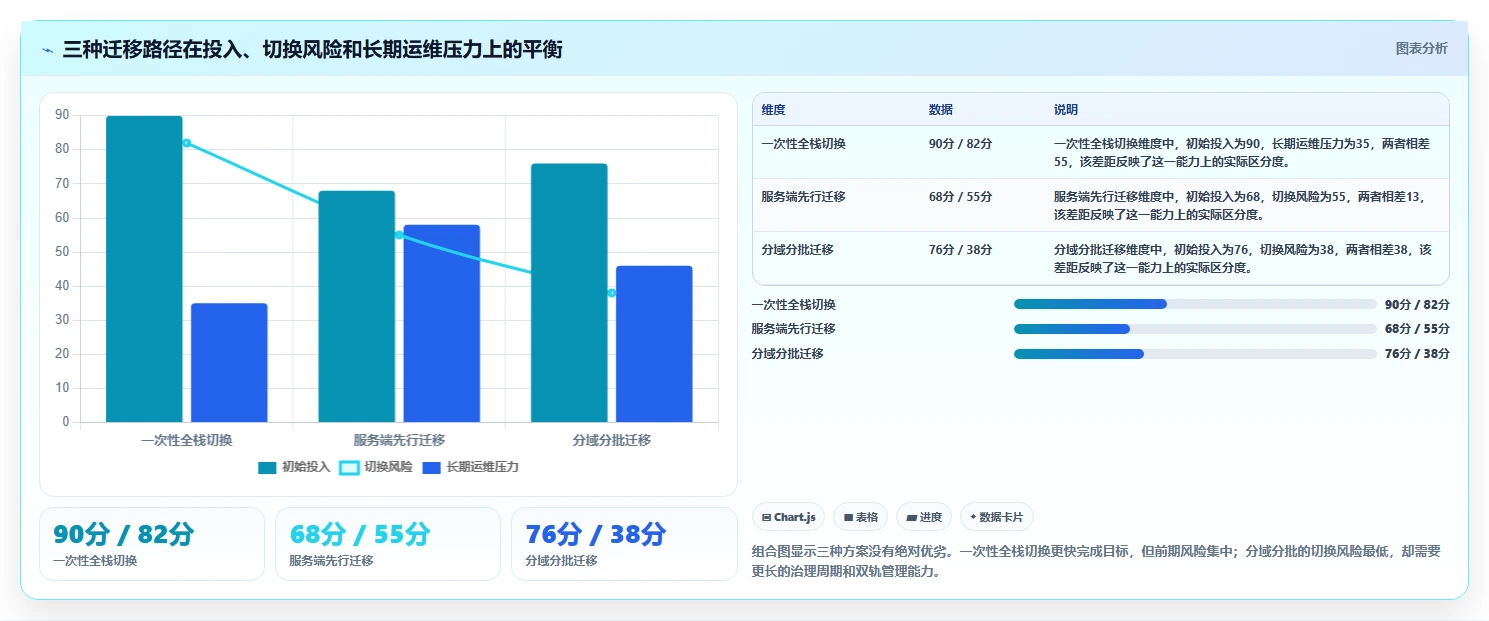Click the summary paragraph starting 组合图显示
Viewport: 1489px width, 621px height.
1096,562
